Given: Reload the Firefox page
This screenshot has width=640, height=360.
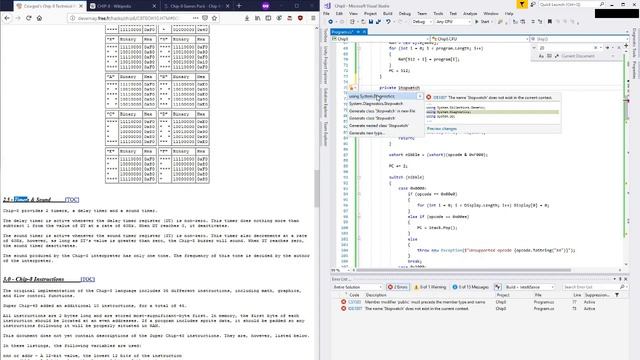Looking at the screenshot, I should (29, 18).
